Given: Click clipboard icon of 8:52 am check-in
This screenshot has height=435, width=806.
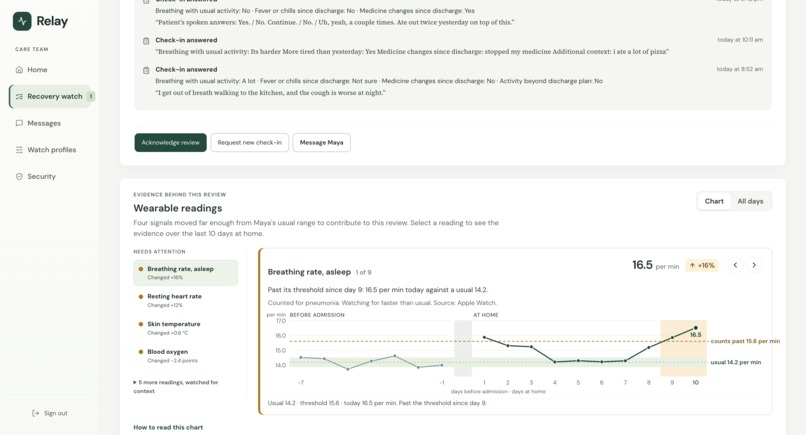Looking at the screenshot, I should 146,70.
